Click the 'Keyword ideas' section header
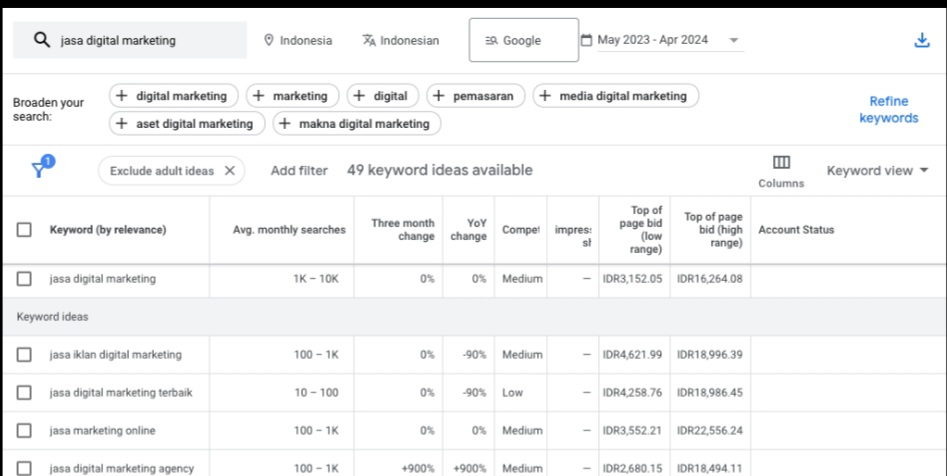 (x=53, y=317)
